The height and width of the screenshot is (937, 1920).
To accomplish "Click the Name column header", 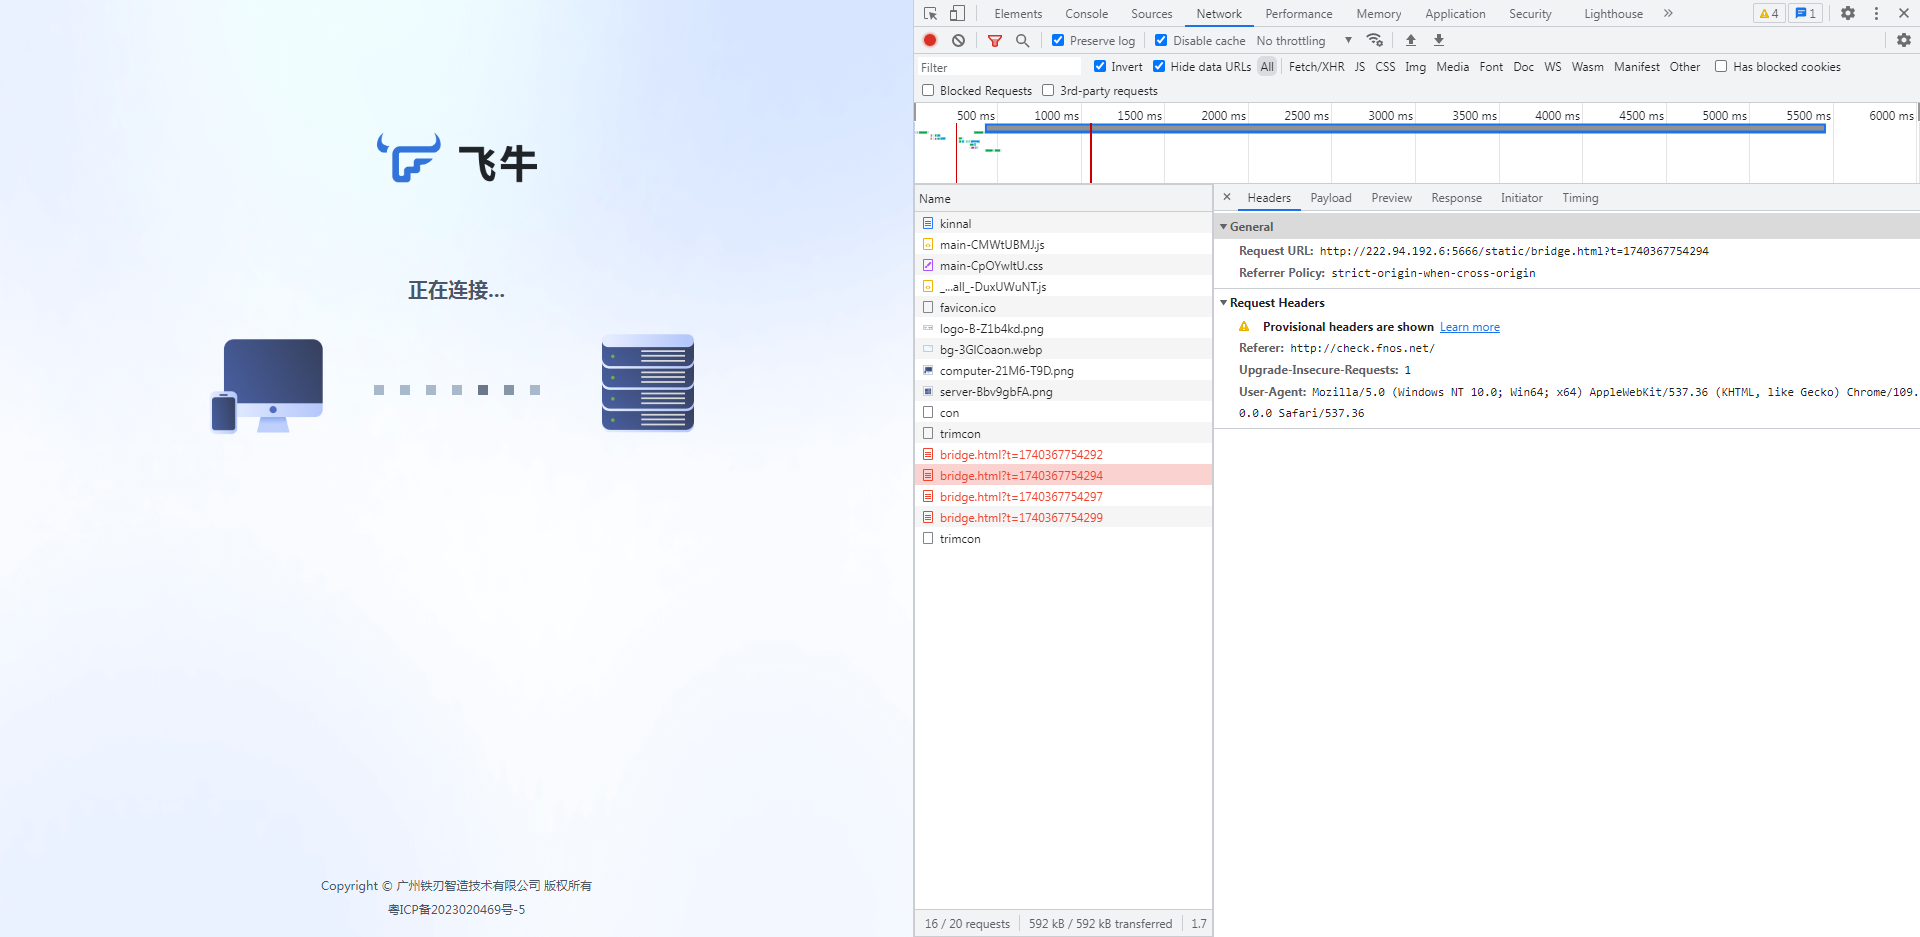I will coord(1063,198).
